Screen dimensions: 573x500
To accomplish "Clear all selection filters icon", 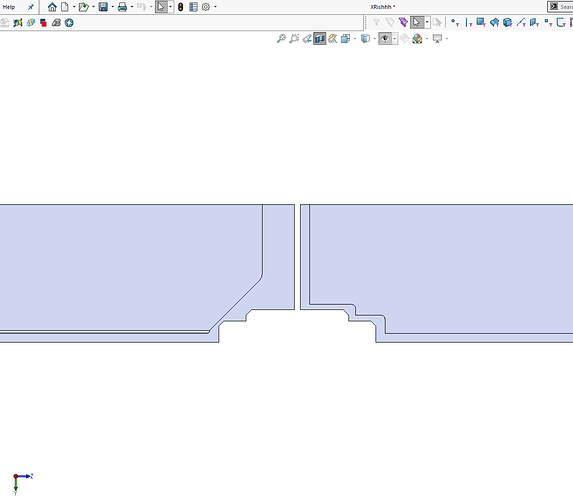I will point(390,23).
